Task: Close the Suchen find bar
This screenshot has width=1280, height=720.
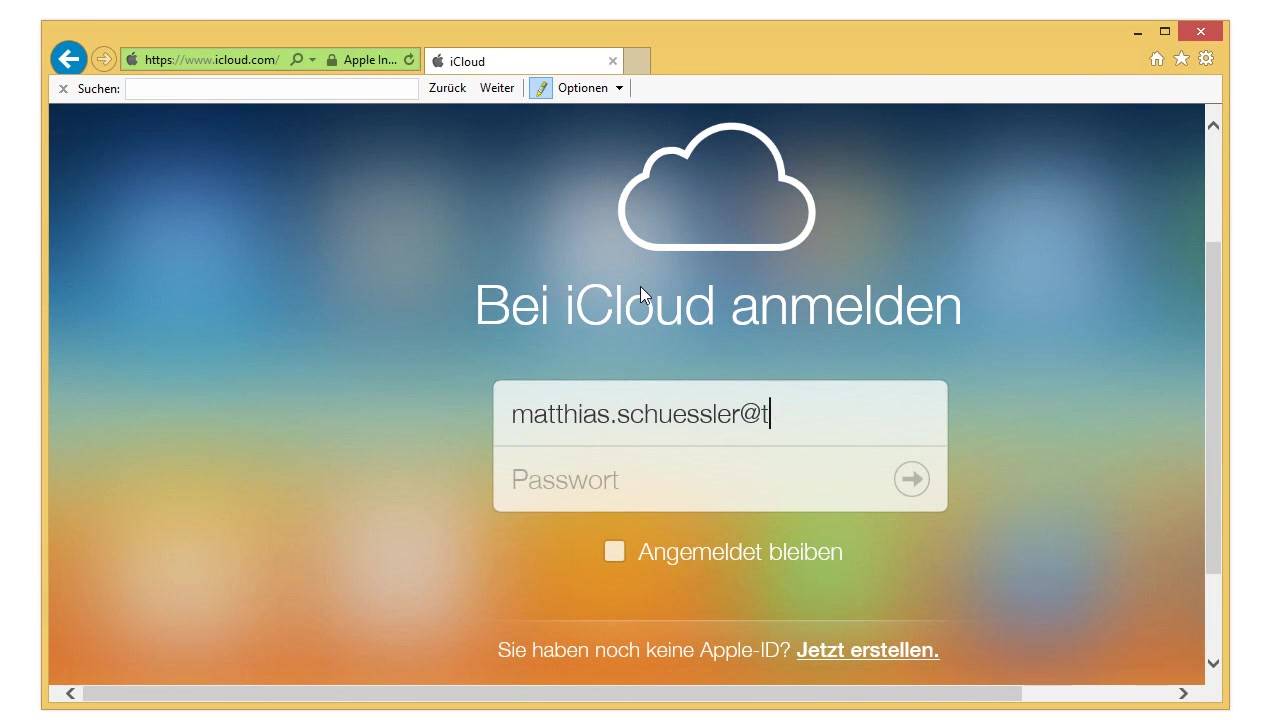Action: [x=63, y=89]
